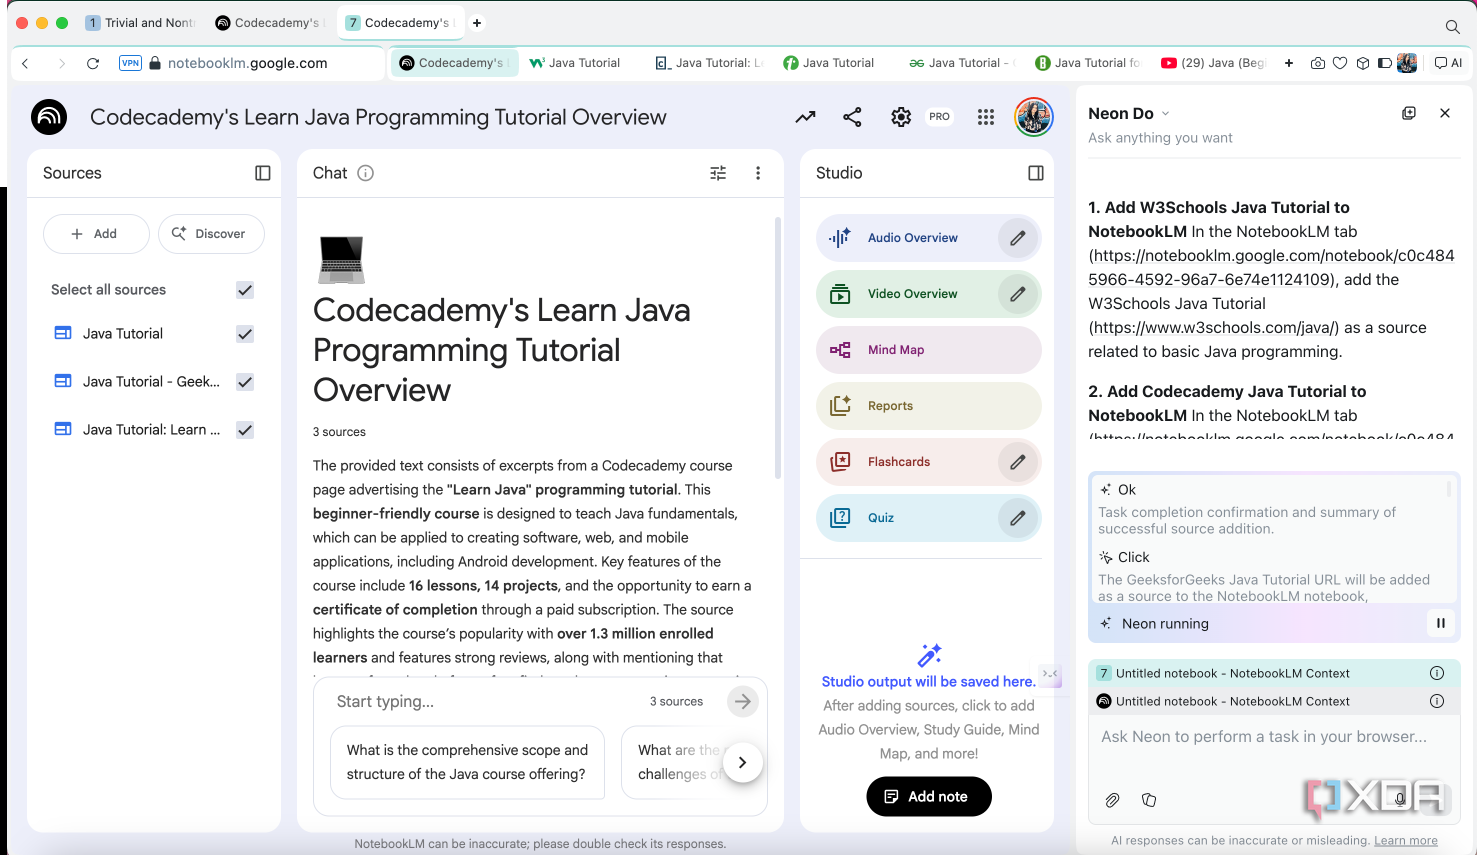Attach a file with the paperclip icon
Image resolution: width=1477 pixels, height=855 pixels.
pyautogui.click(x=1112, y=800)
